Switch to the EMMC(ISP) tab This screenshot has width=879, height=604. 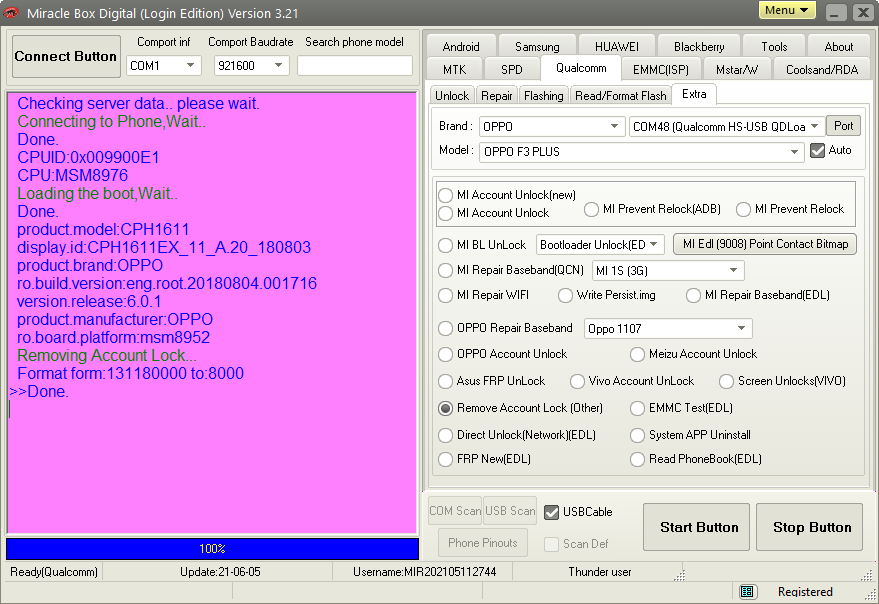tap(660, 70)
